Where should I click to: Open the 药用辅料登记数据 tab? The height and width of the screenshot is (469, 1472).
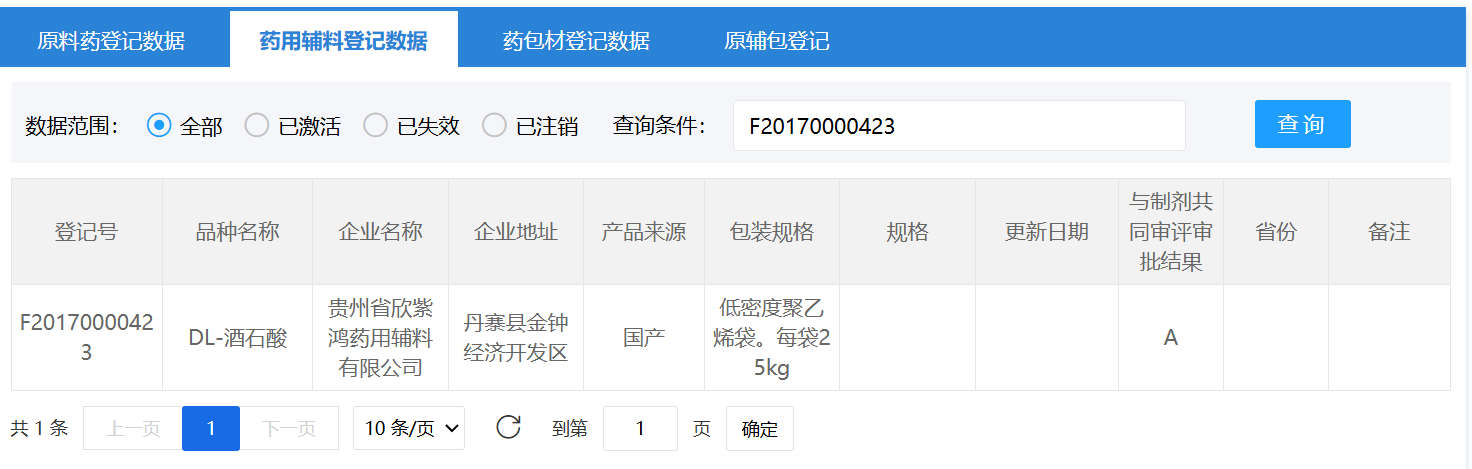[x=343, y=41]
